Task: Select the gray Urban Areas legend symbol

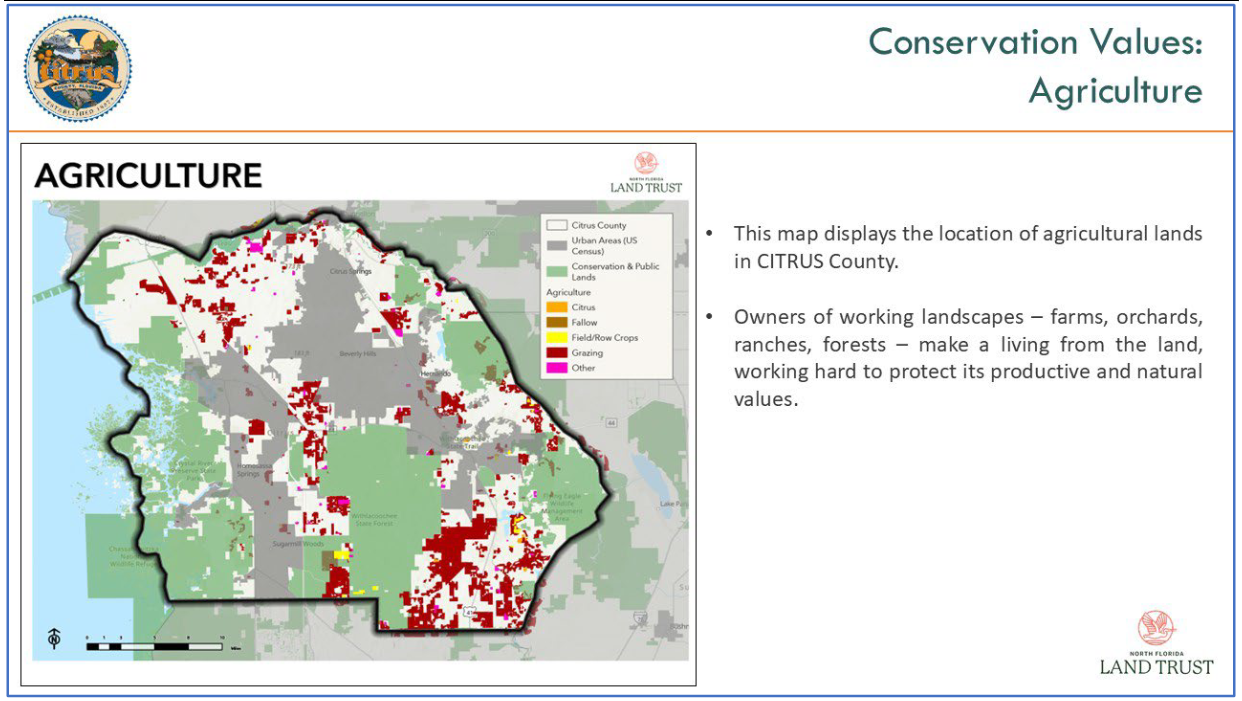Action: point(557,244)
